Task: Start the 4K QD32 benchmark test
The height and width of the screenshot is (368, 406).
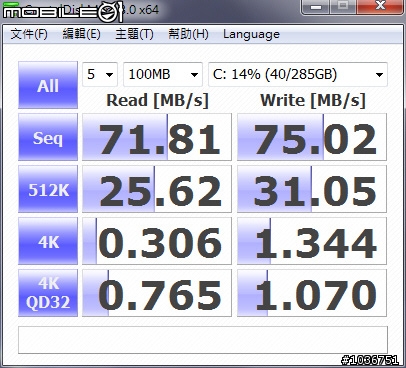Action: 48,293
